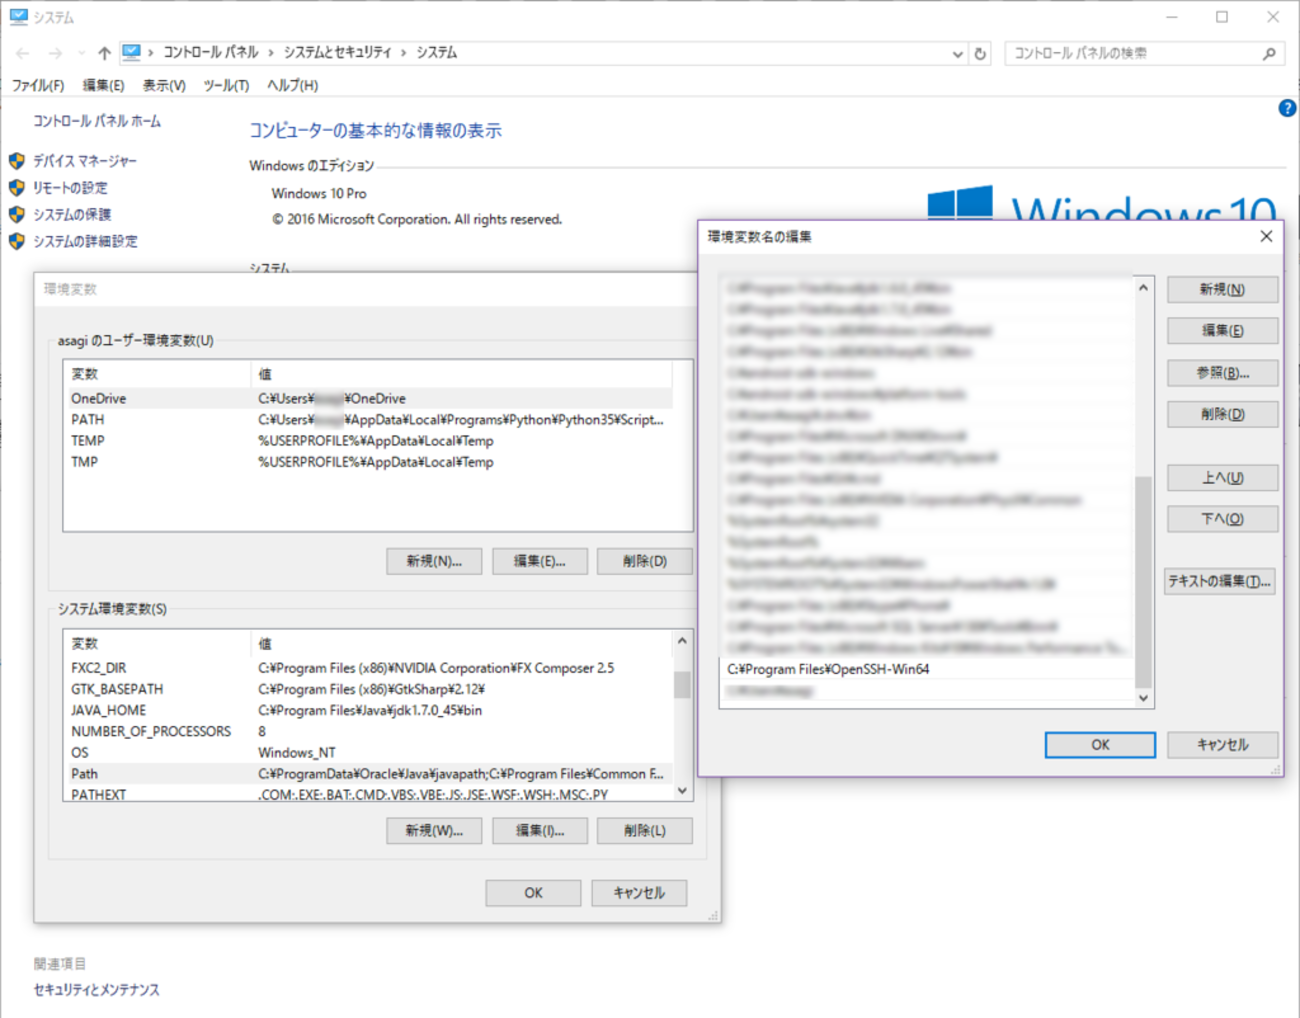Click 編集(E) in the path edit dialog
Image resolution: width=1300 pixels, height=1018 pixels.
pyautogui.click(x=1222, y=331)
